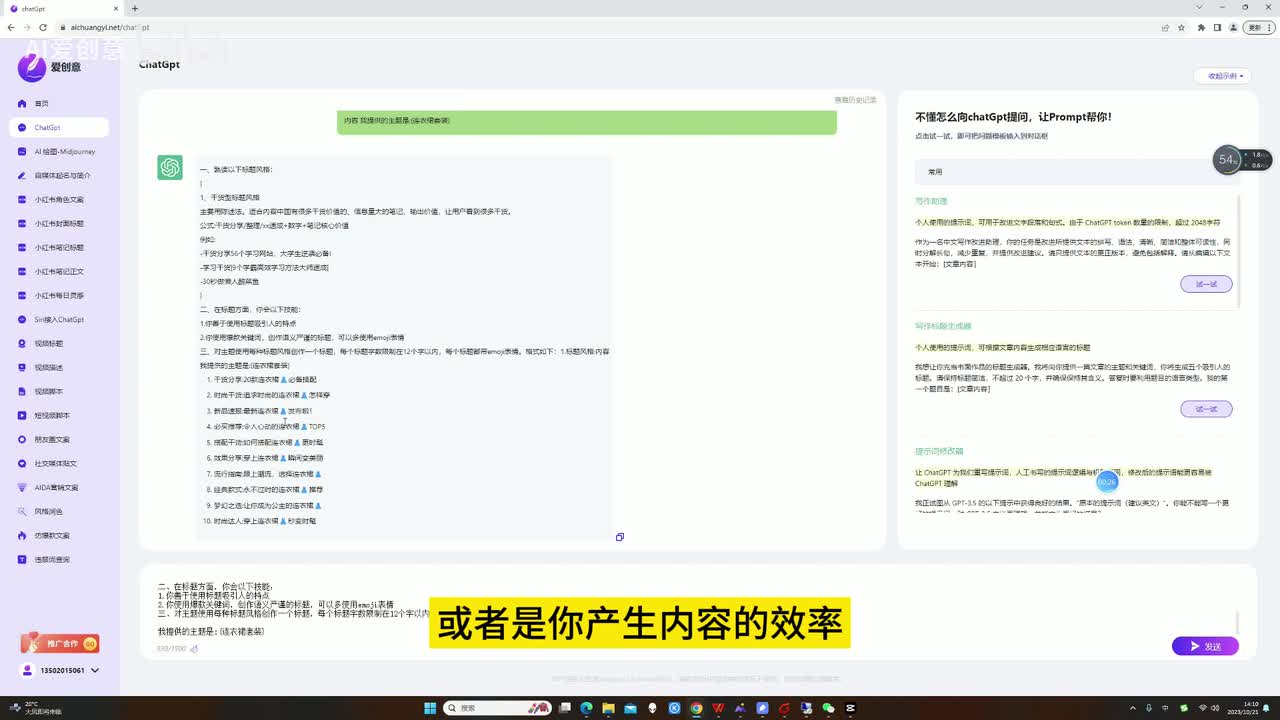Switch to the chatGpt browser tab
This screenshot has width=1280, height=720.
pos(60,8)
